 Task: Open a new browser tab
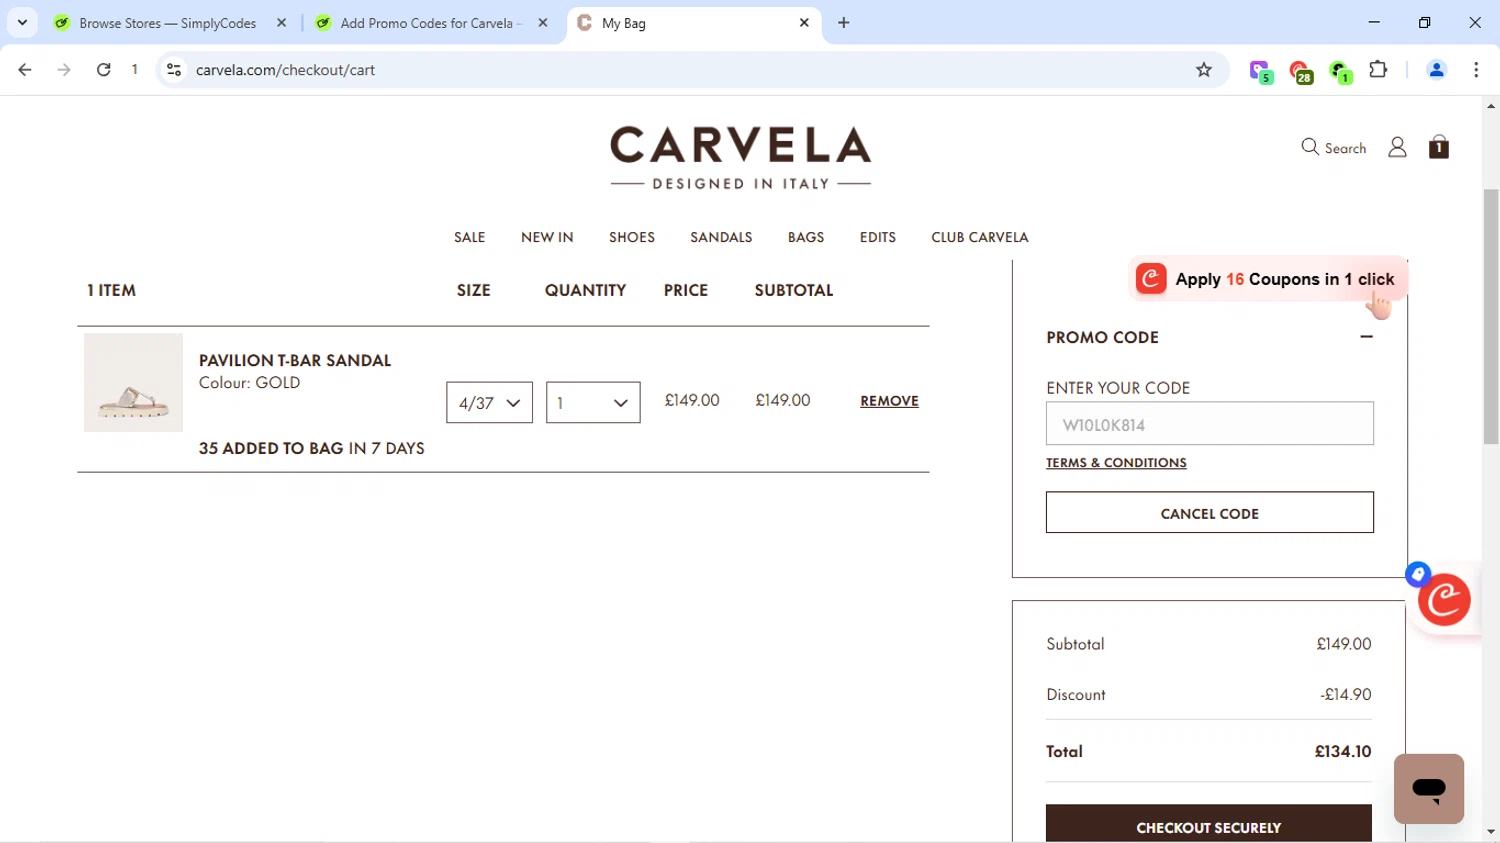click(844, 22)
